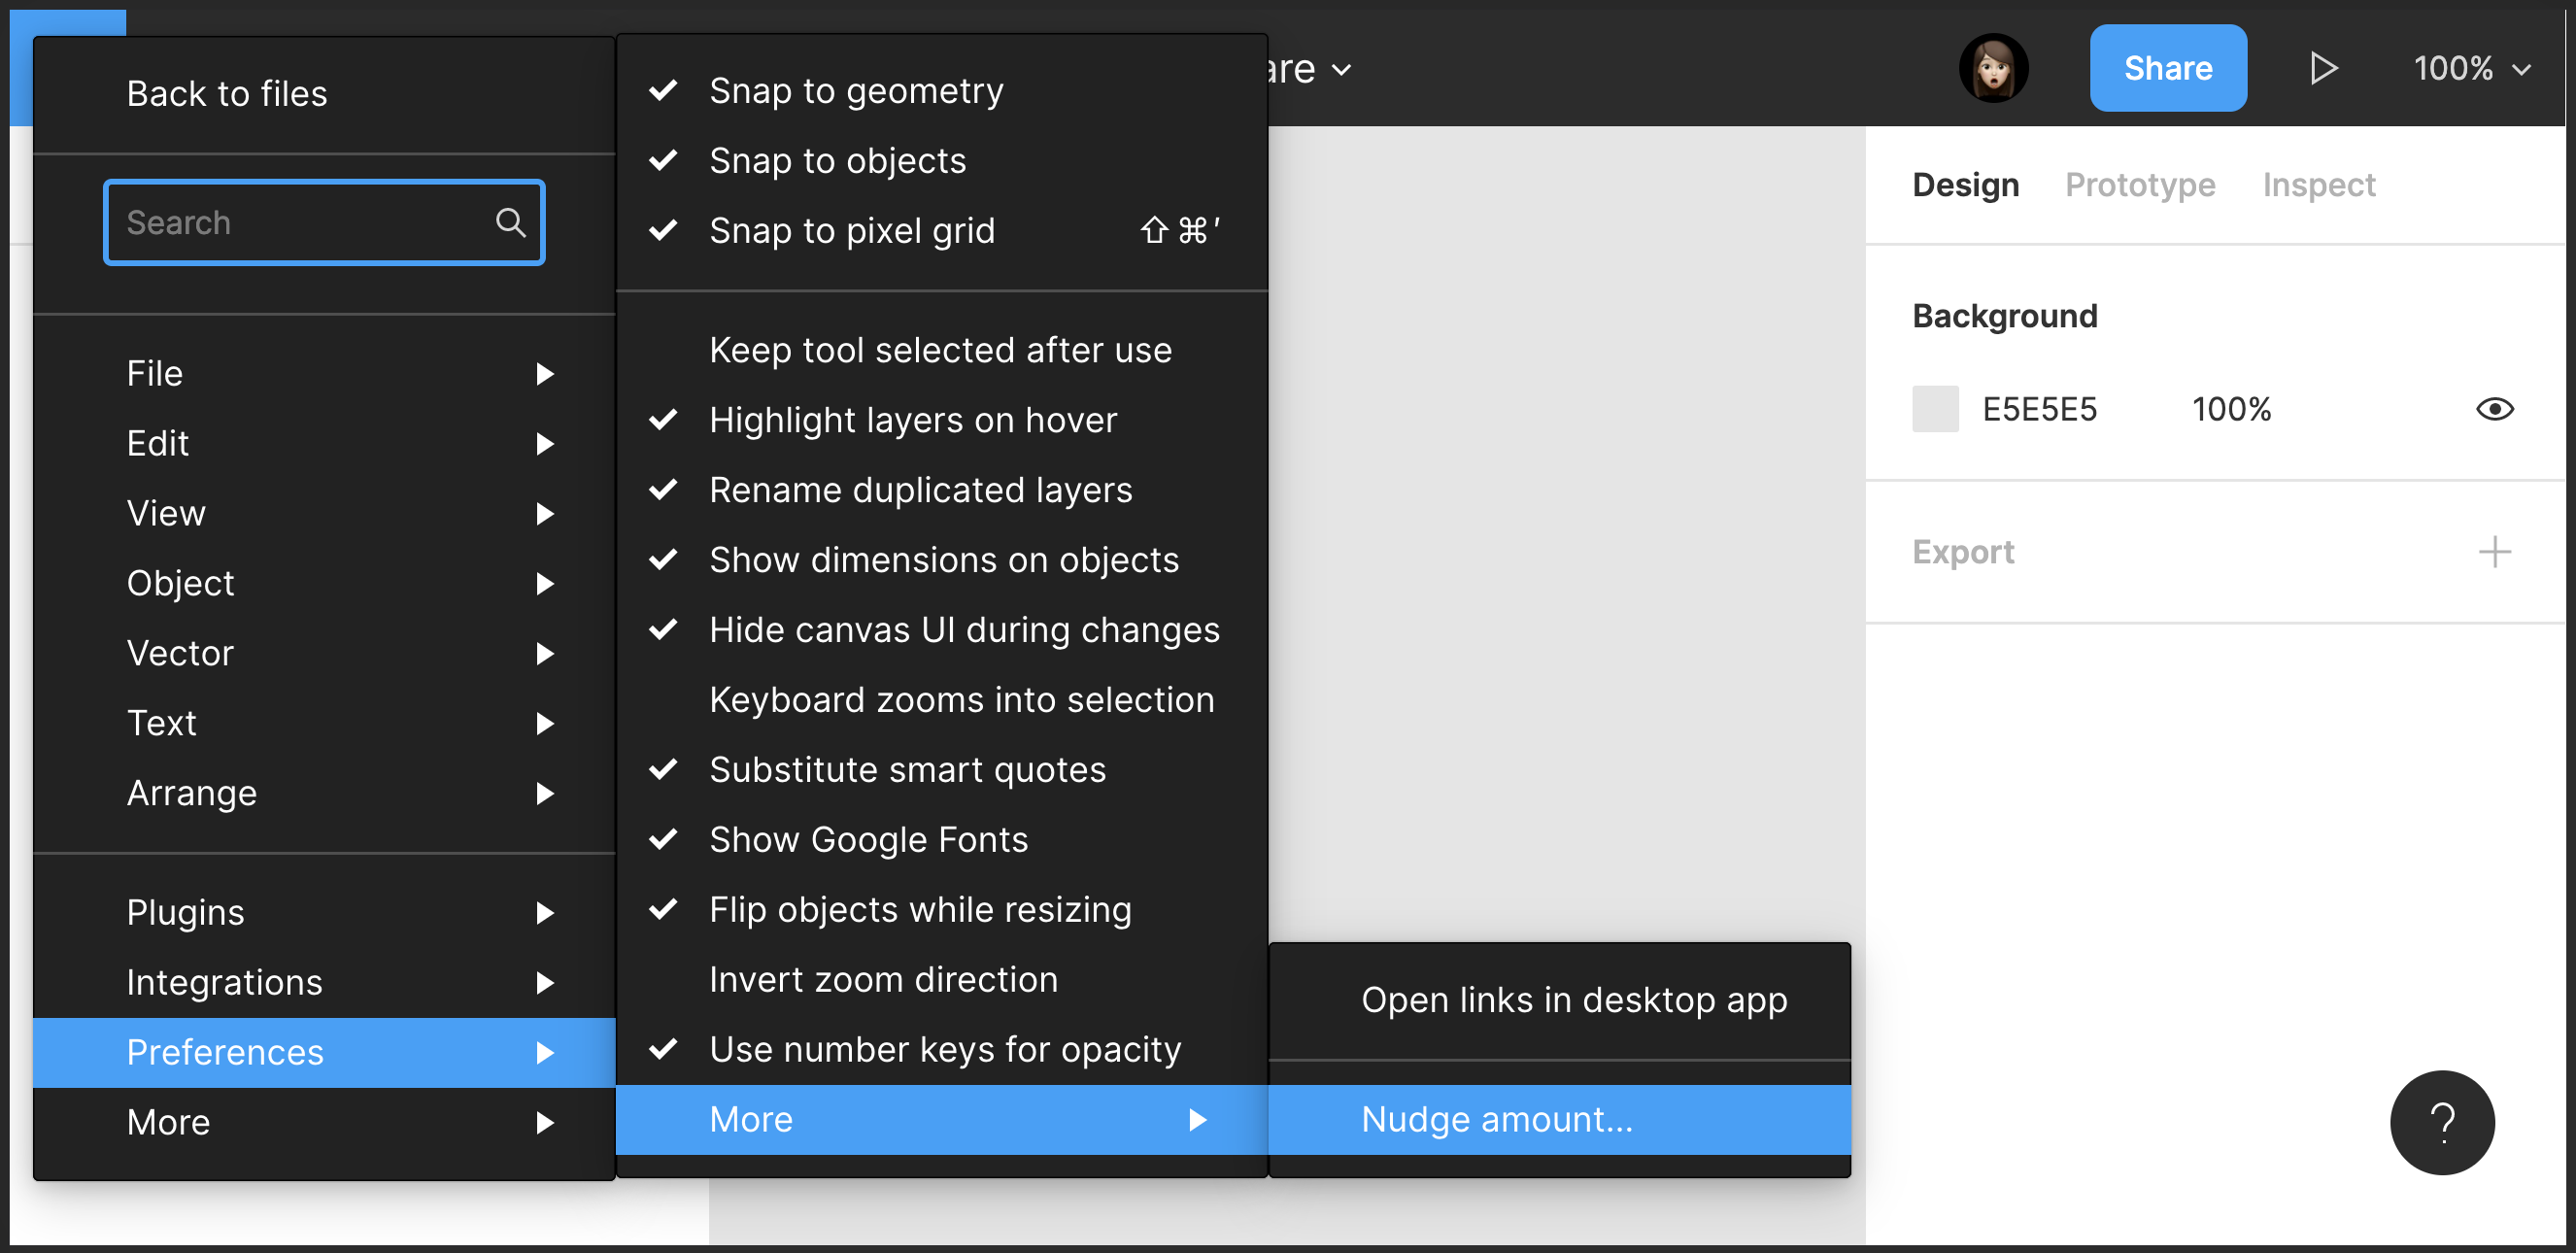Click the search magnifier icon
2576x1253 pixels.
[510, 222]
